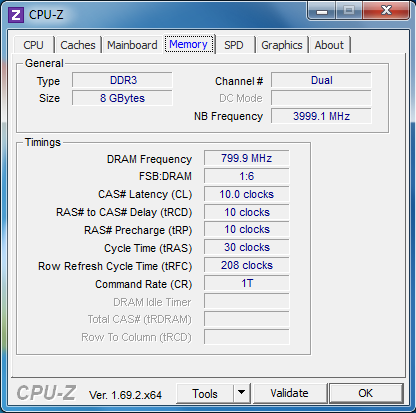Image resolution: width=416 pixels, height=413 pixels.
Task: Click the Validate button
Action: tap(290, 393)
